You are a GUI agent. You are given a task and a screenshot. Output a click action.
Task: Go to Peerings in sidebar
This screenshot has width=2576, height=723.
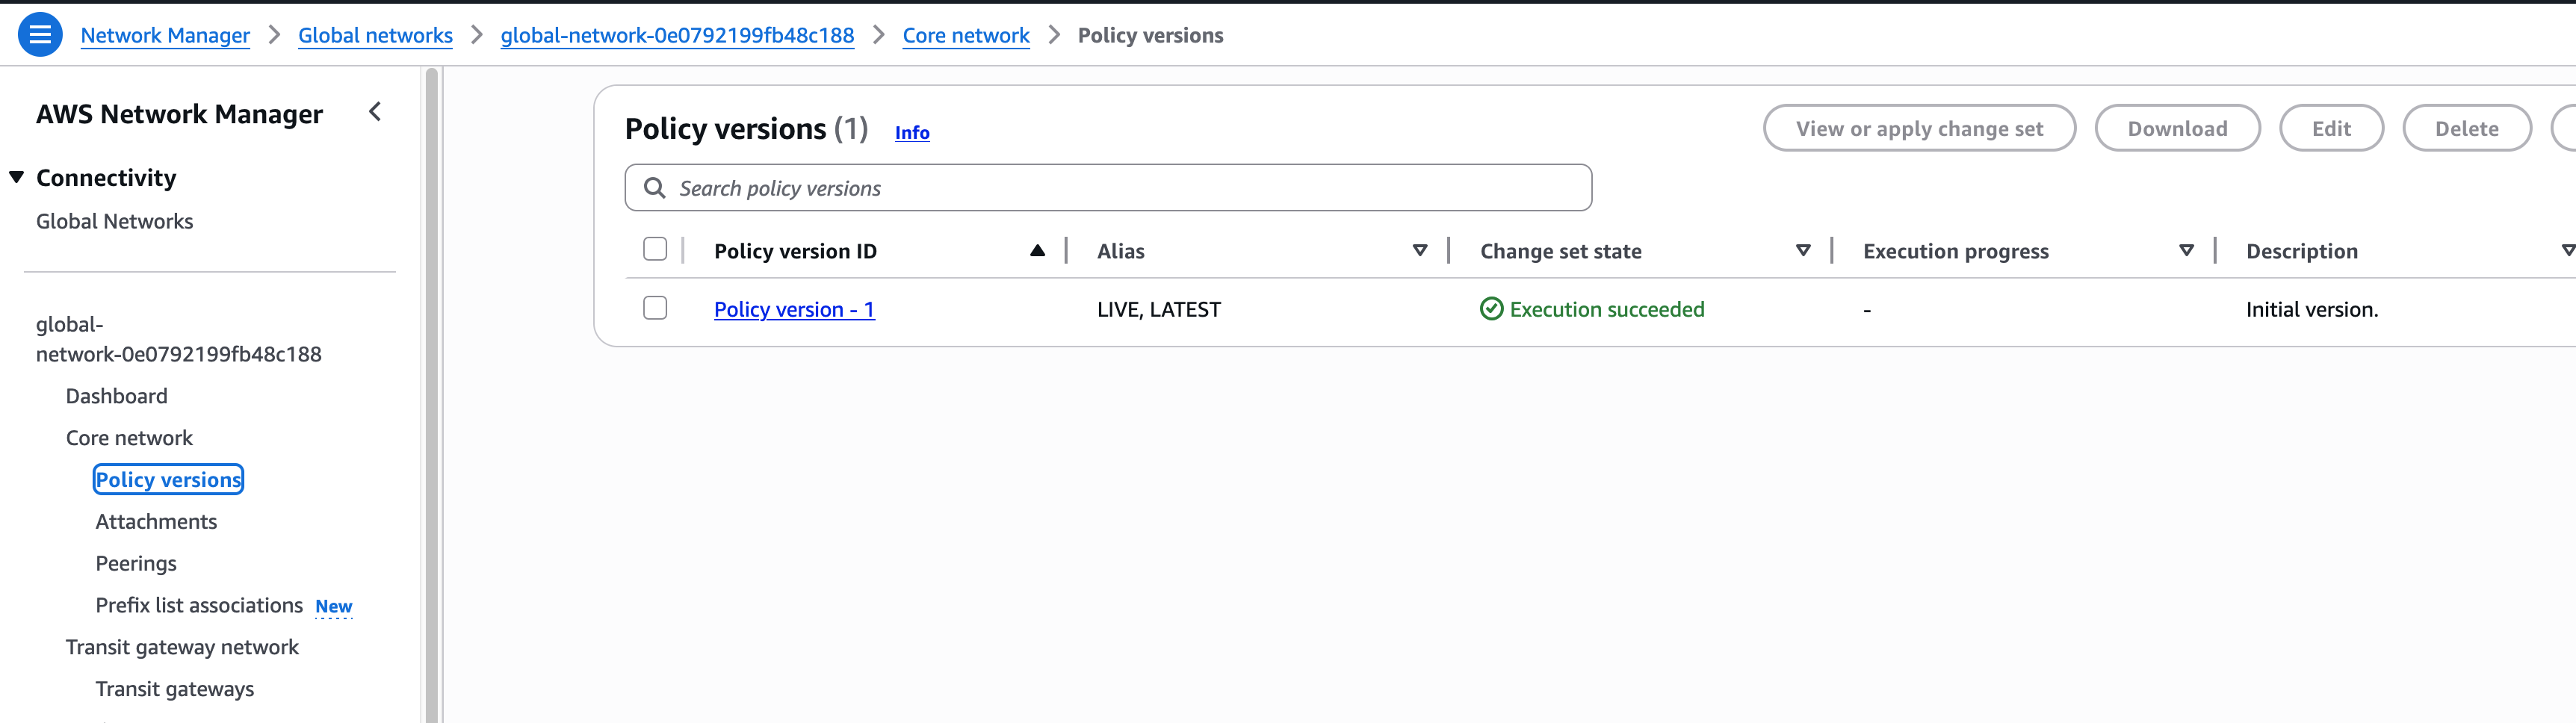coord(136,563)
